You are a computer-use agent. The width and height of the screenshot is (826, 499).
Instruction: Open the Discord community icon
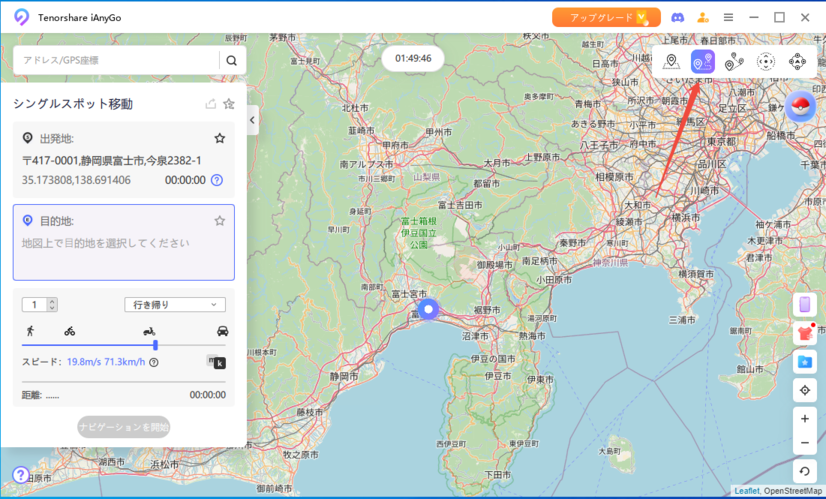(x=677, y=17)
